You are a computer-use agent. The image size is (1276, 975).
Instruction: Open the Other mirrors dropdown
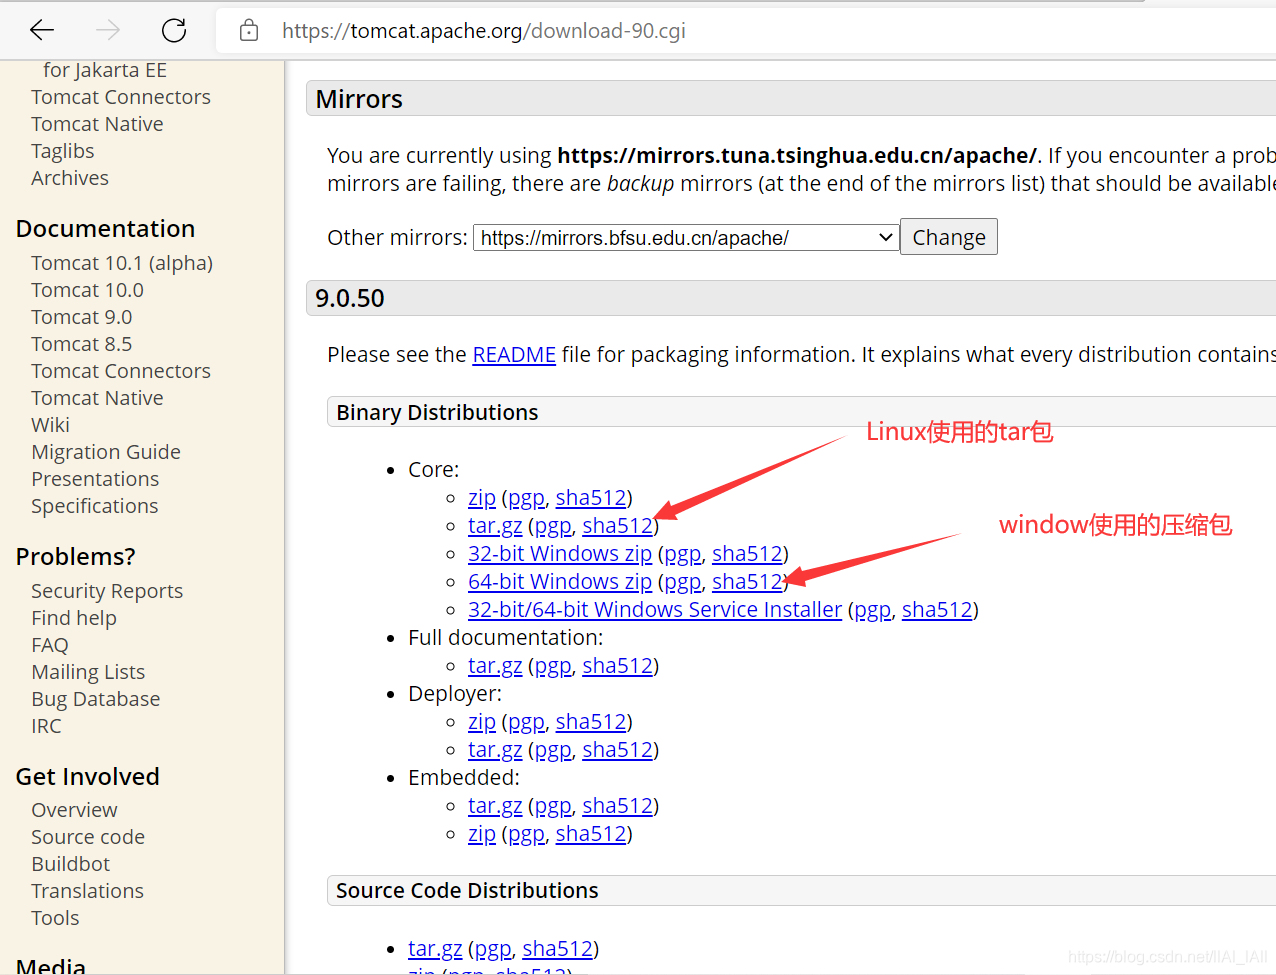click(685, 237)
